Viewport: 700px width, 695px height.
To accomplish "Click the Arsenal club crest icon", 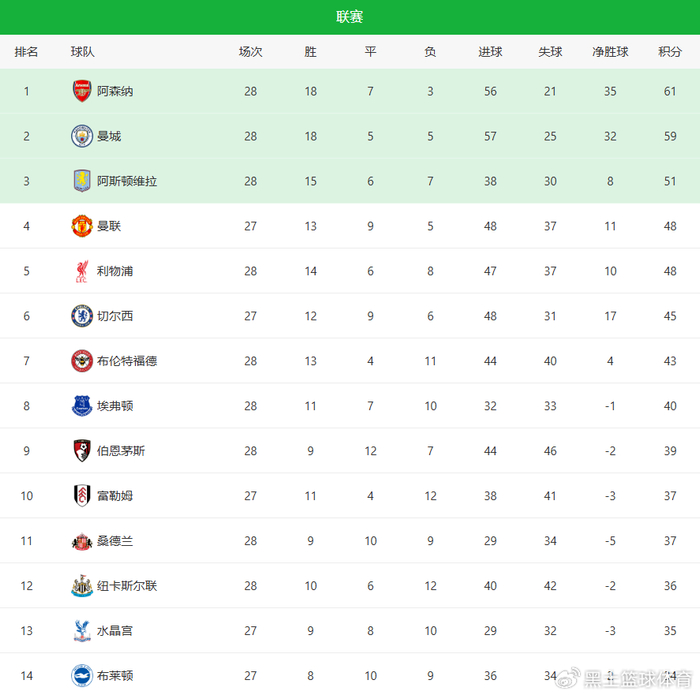I will click(x=82, y=91).
